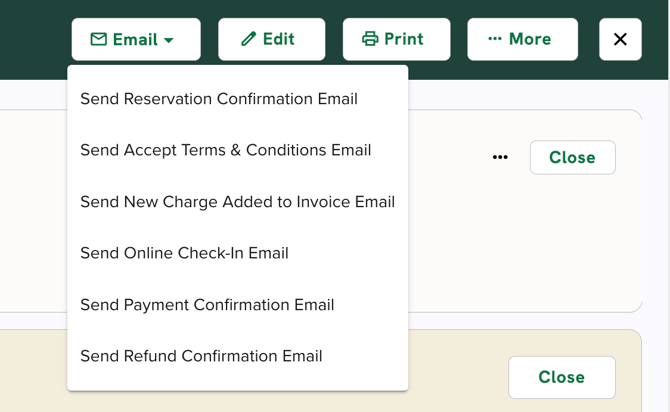Choose Send Accept Terms & Conditions Email
The image size is (670, 412).
pyautogui.click(x=238, y=150)
